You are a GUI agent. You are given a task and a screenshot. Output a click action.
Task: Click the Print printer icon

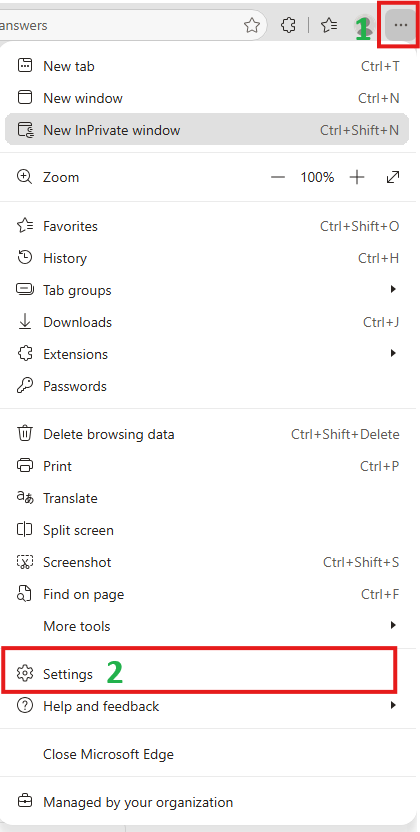click(25, 466)
